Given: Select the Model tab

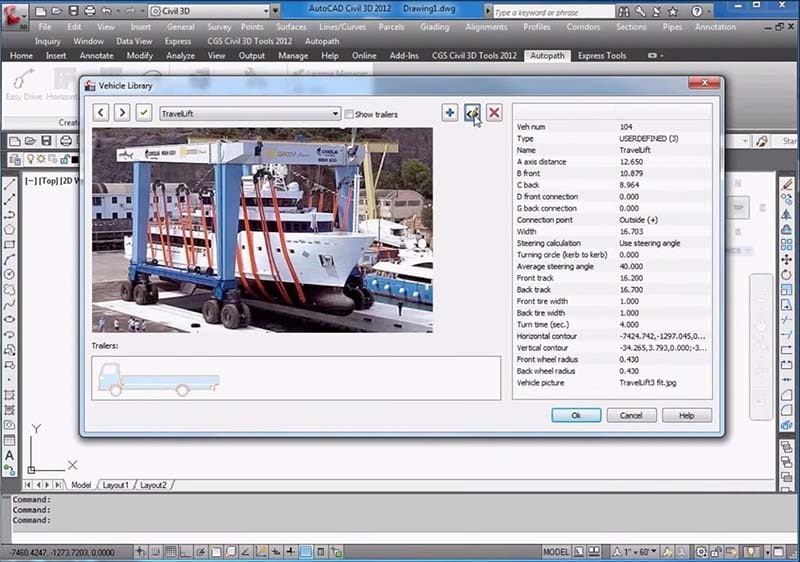Looking at the screenshot, I should click(x=81, y=485).
